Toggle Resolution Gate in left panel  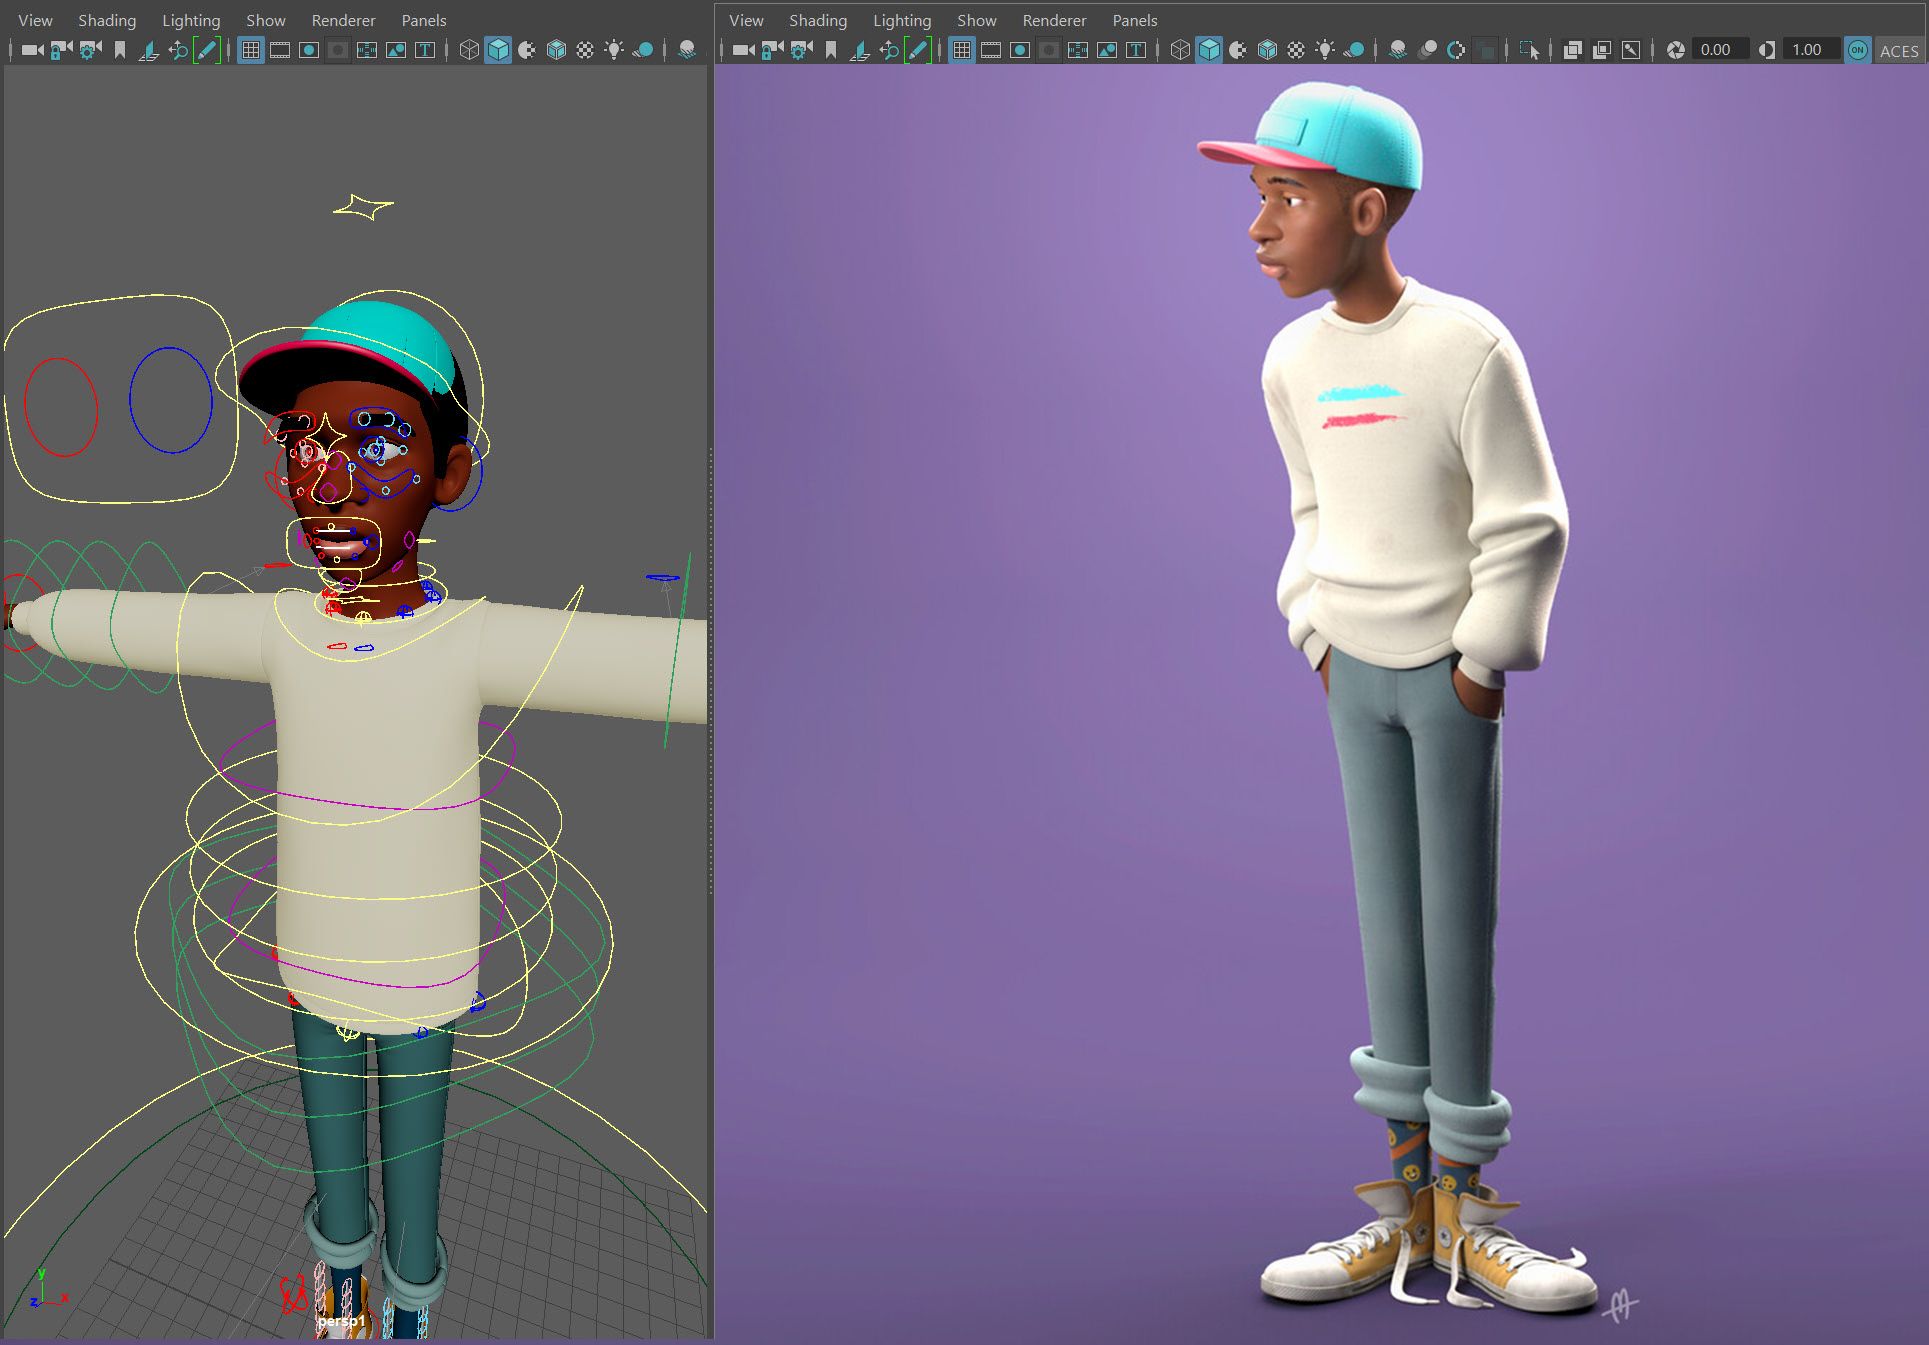click(x=309, y=50)
